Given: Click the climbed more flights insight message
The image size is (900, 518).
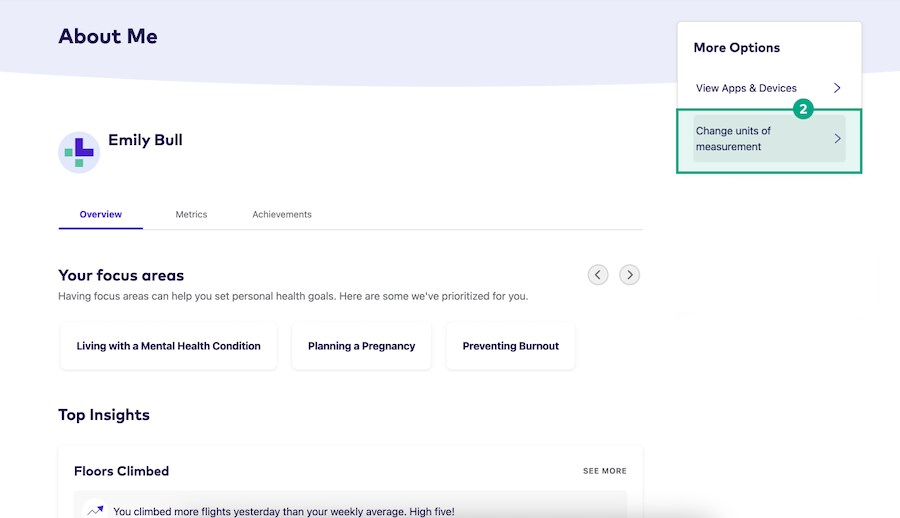Looking at the screenshot, I should [283, 511].
